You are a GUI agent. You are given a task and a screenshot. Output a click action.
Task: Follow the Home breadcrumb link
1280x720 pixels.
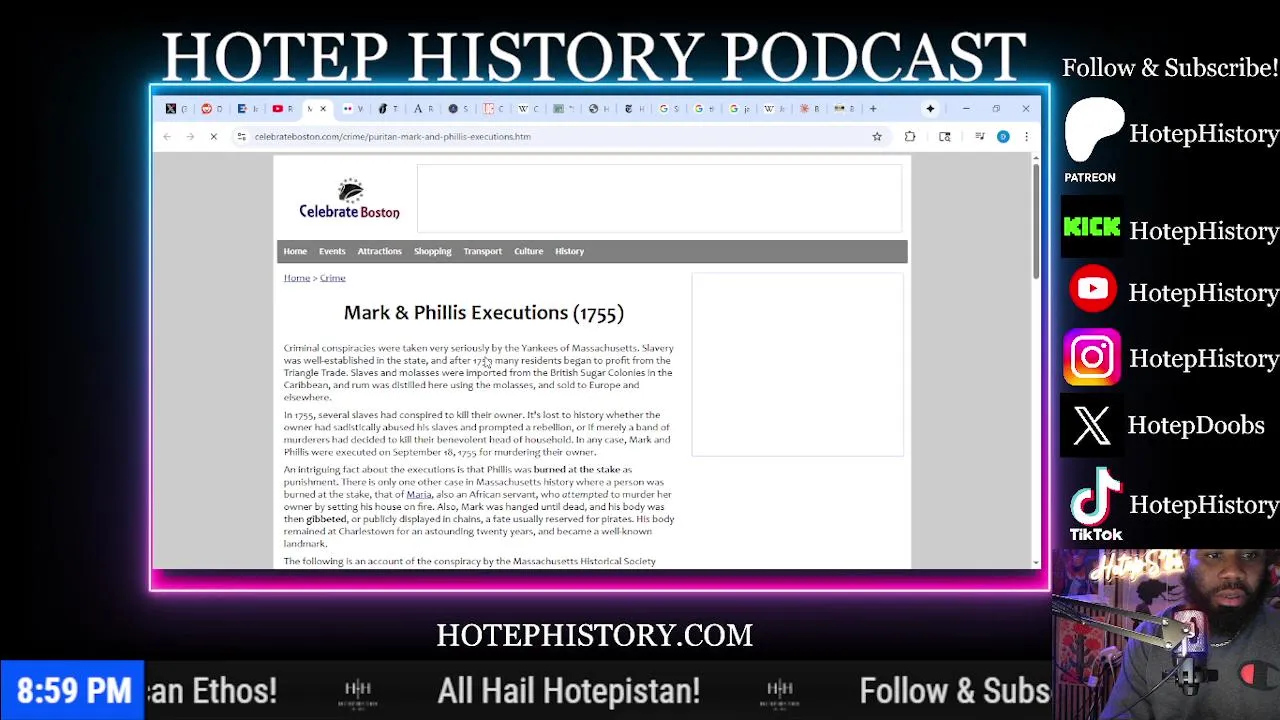click(x=297, y=278)
